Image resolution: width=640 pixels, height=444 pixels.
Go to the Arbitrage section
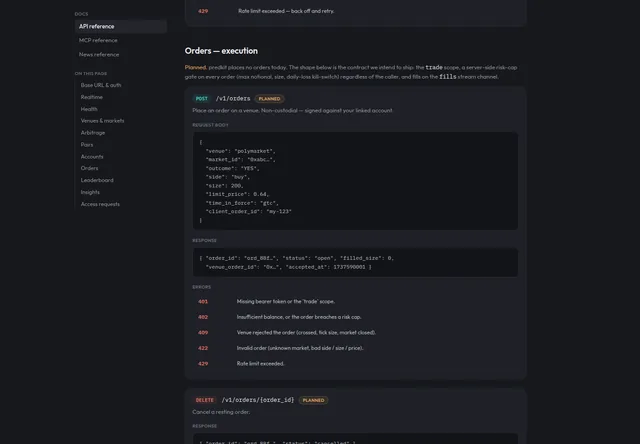tap(93, 133)
